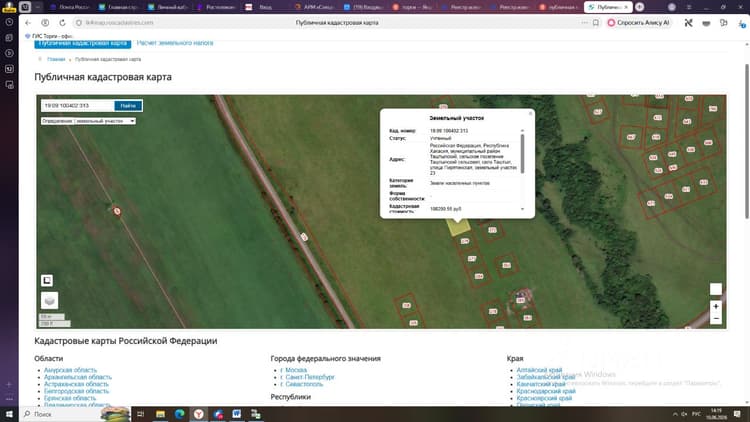Click the white square toggle above zoom controls

716,289
